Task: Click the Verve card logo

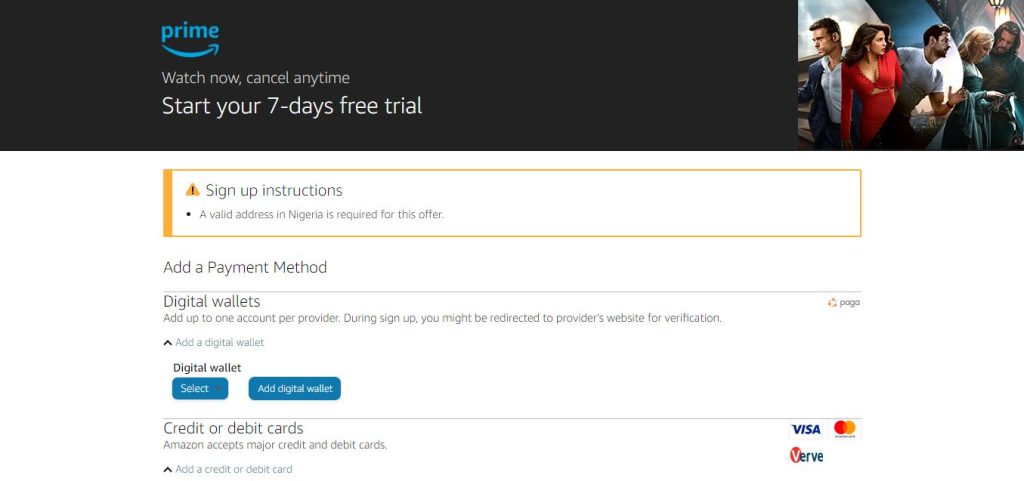Action: (806, 456)
